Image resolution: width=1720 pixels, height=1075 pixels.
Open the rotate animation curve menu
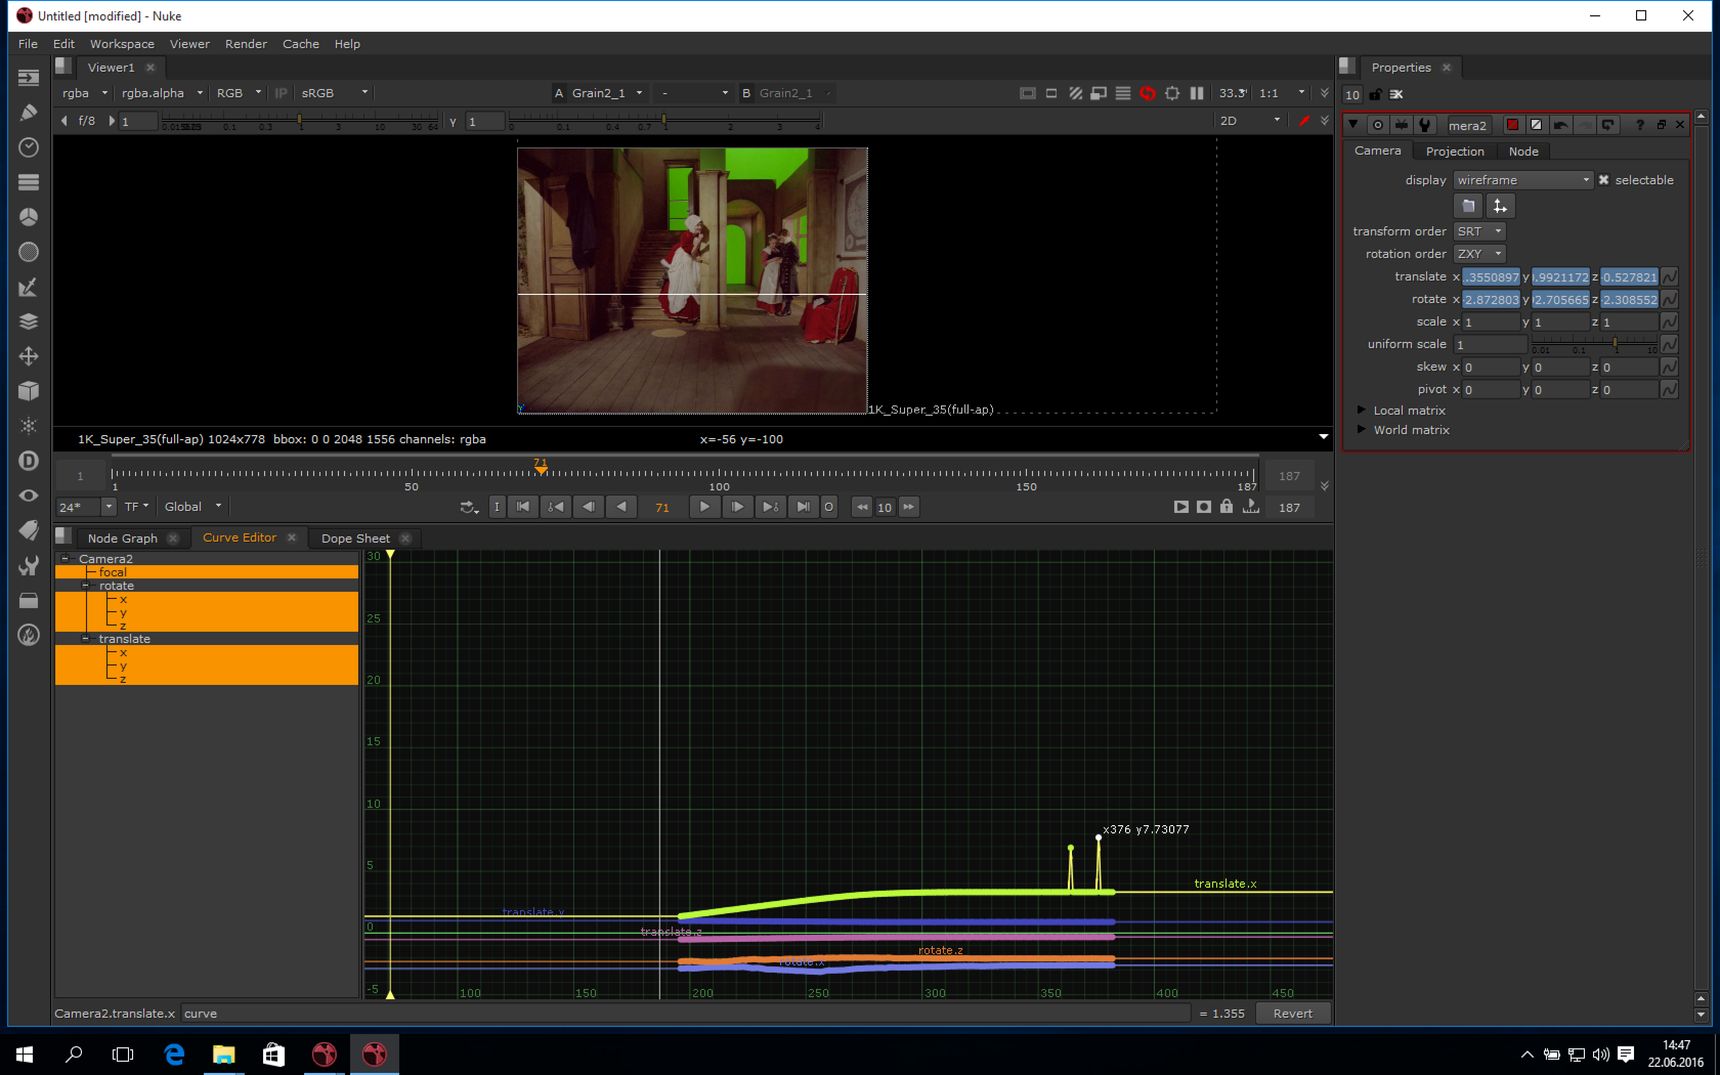(x=1668, y=299)
